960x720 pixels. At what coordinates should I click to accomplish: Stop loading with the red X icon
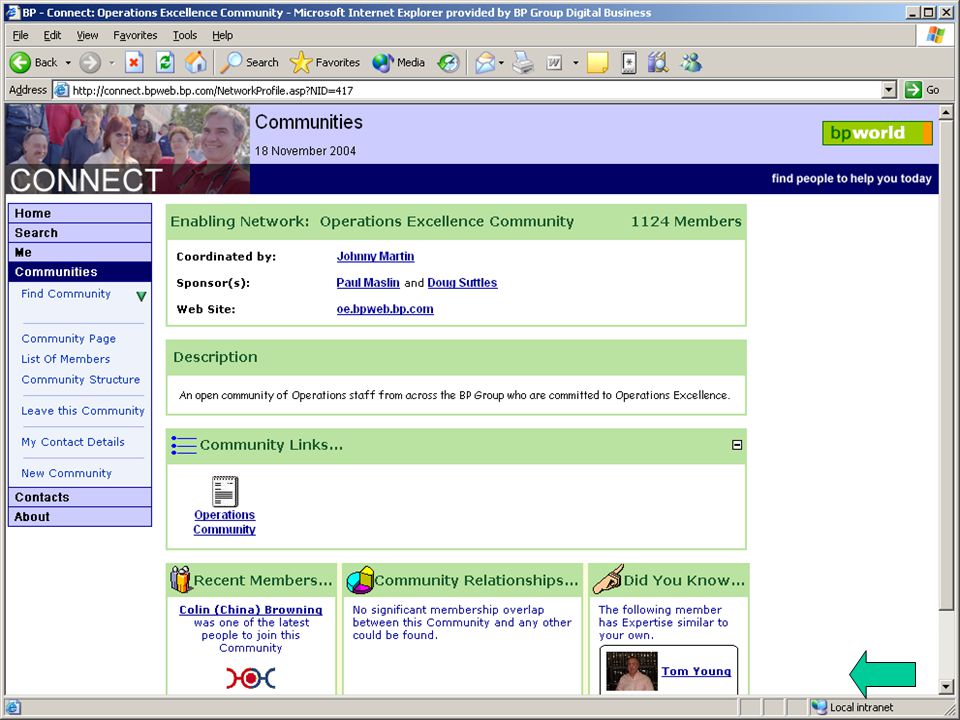tap(134, 62)
